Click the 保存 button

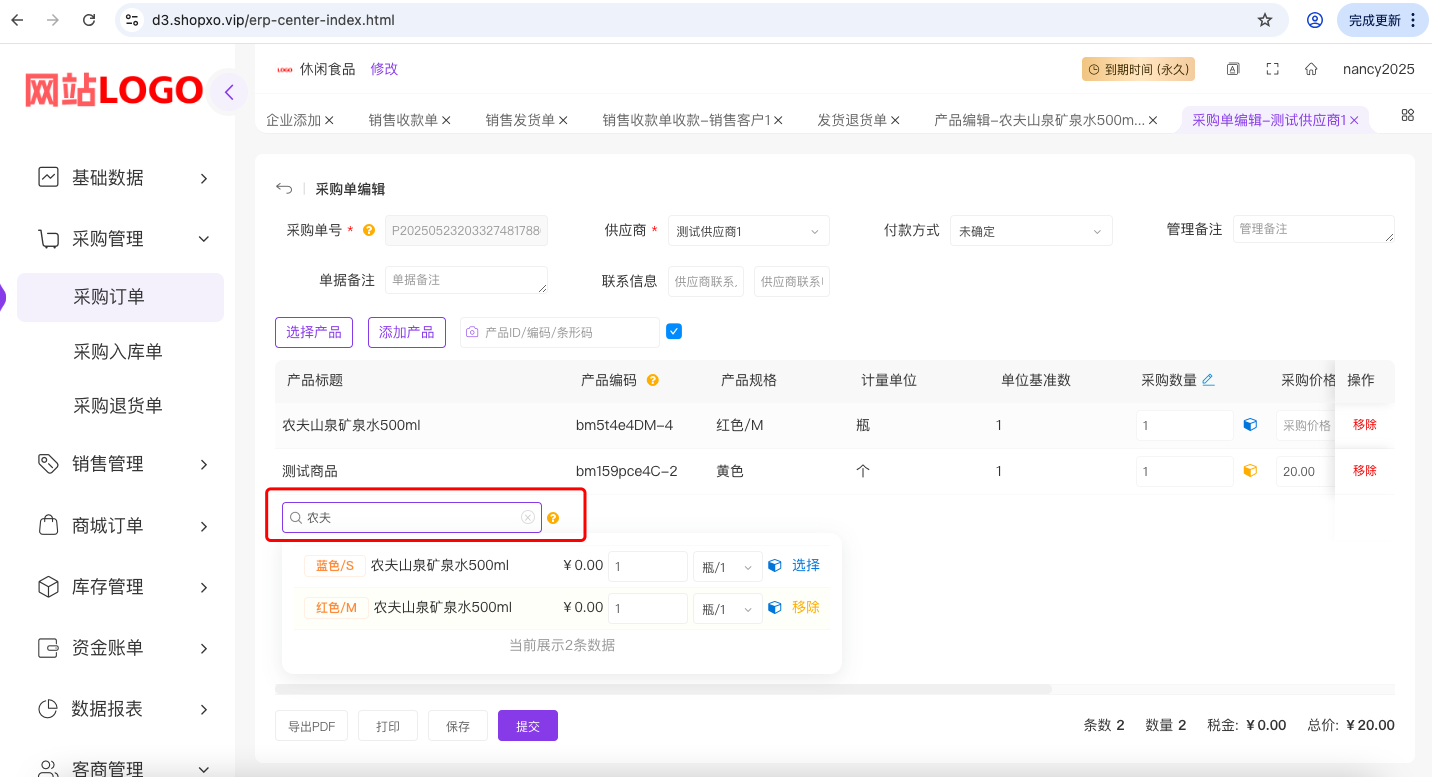[458, 726]
